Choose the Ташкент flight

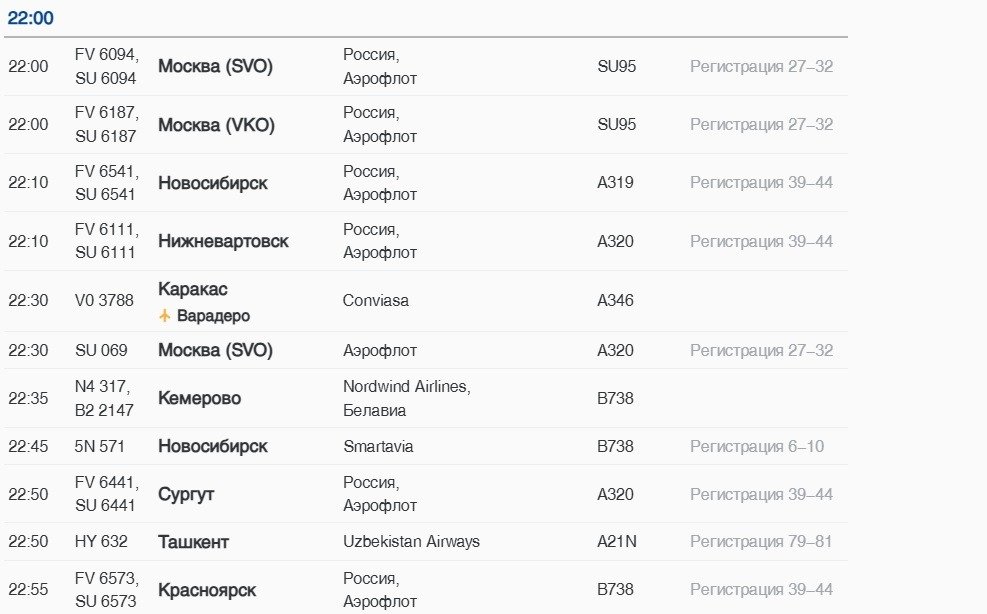click(193, 542)
